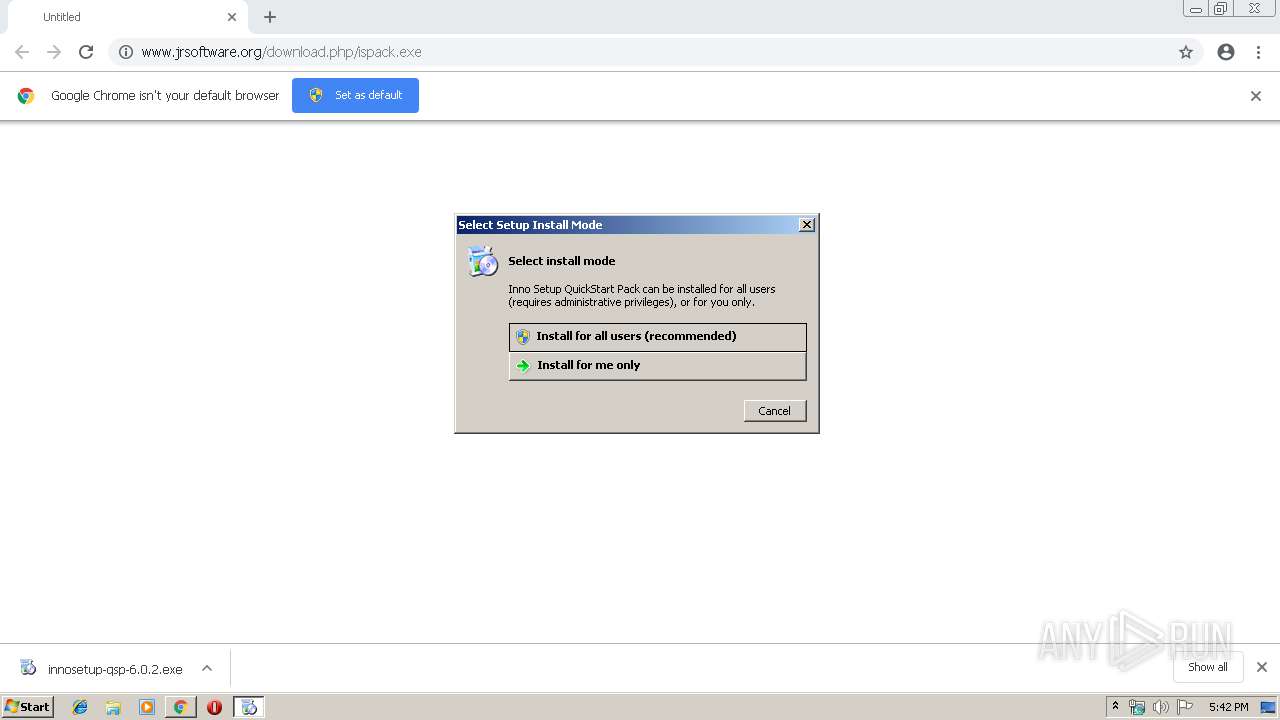Click the taskbar clock showing 5:42 PM
Image resolution: width=1280 pixels, height=720 pixels.
pyautogui.click(x=1228, y=707)
